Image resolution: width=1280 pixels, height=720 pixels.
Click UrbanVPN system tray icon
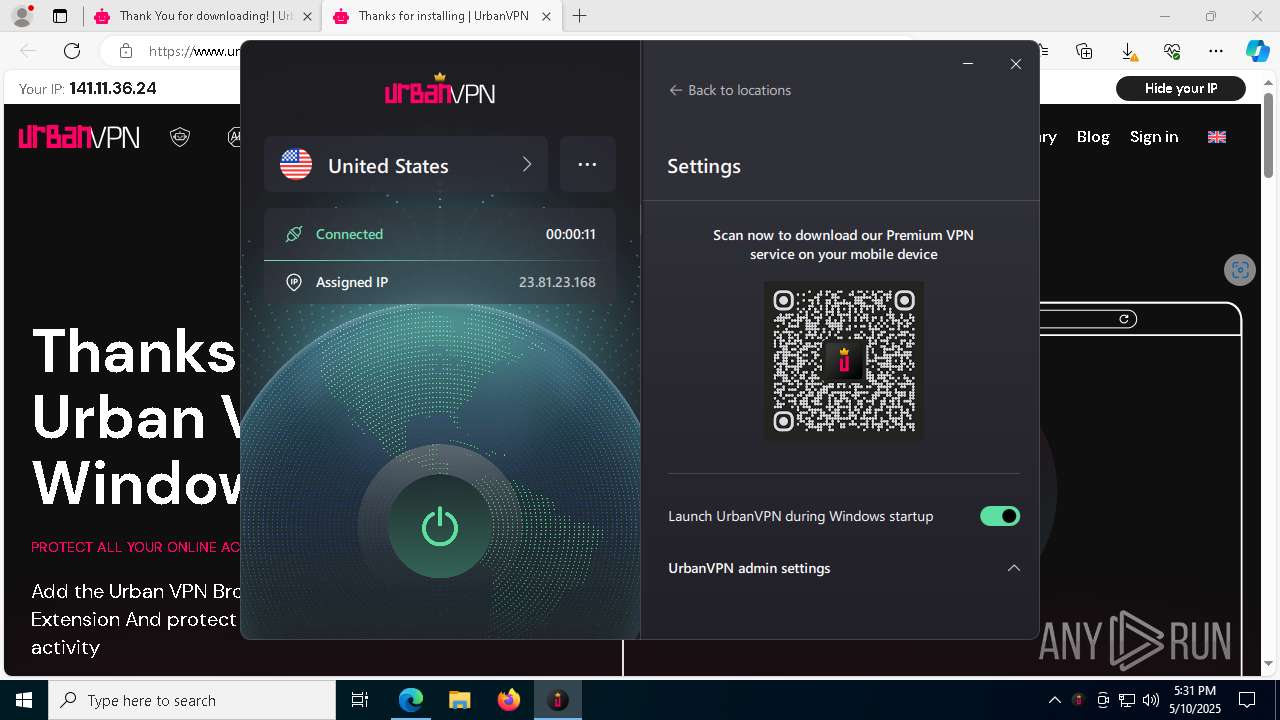click(1078, 700)
